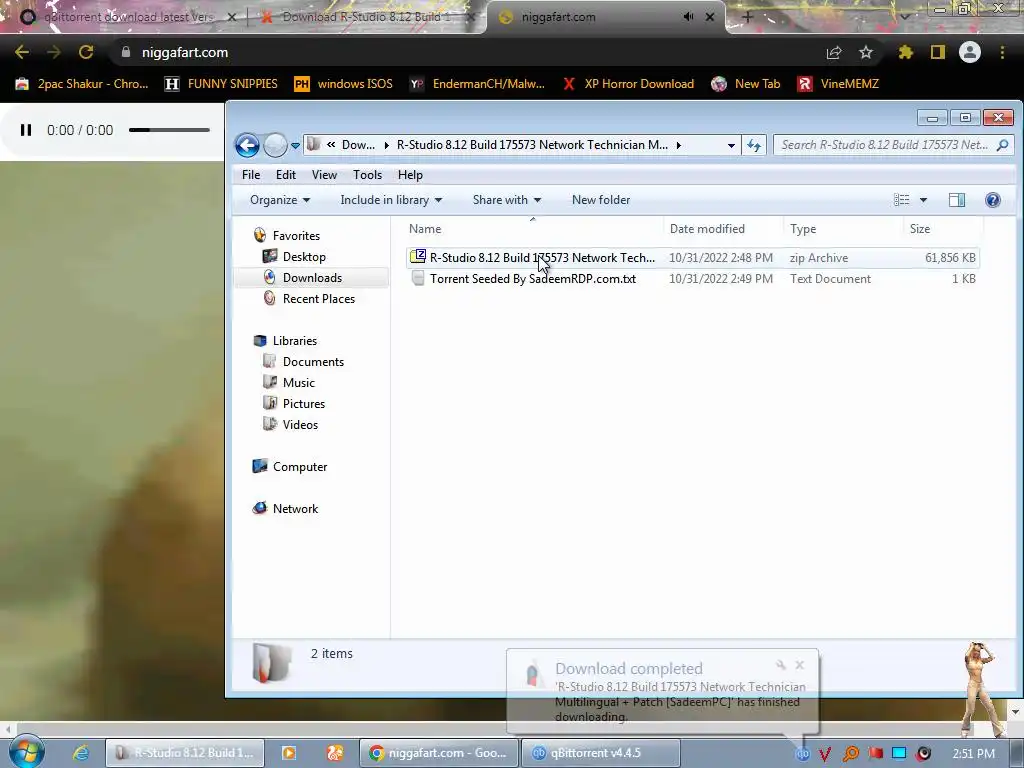Open Chrome three-dot menu

[x=1002, y=52]
